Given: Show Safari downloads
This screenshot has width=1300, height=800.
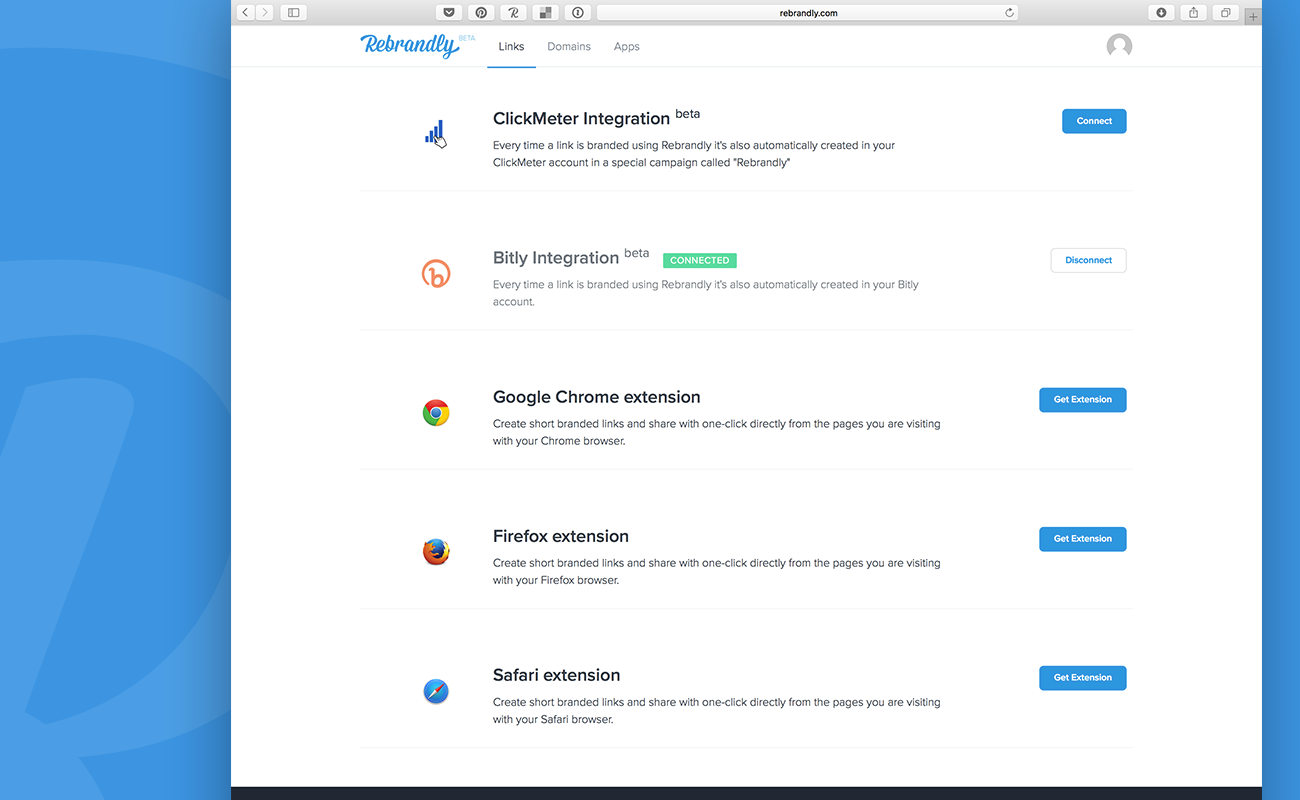Looking at the screenshot, I should (x=1161, y=13).
